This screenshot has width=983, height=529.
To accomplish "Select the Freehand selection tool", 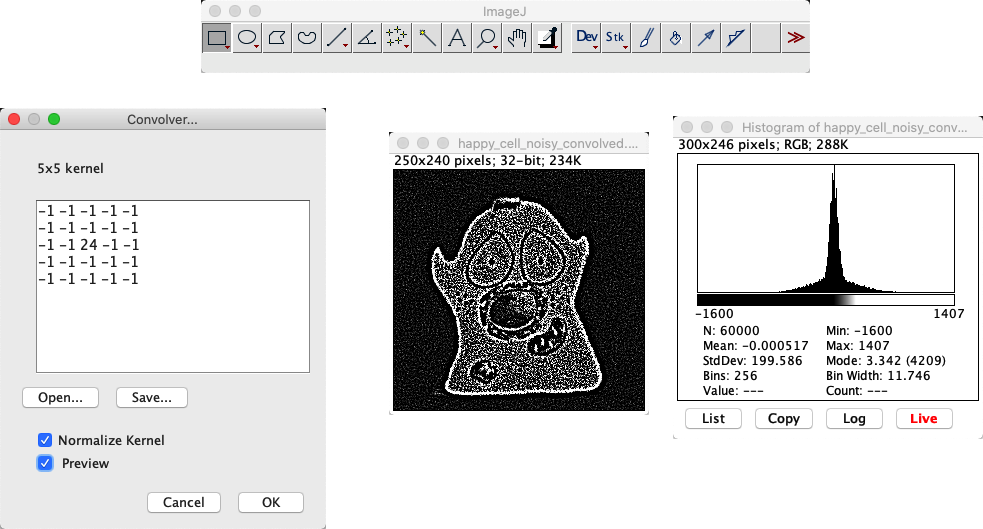I will [307, 38].
